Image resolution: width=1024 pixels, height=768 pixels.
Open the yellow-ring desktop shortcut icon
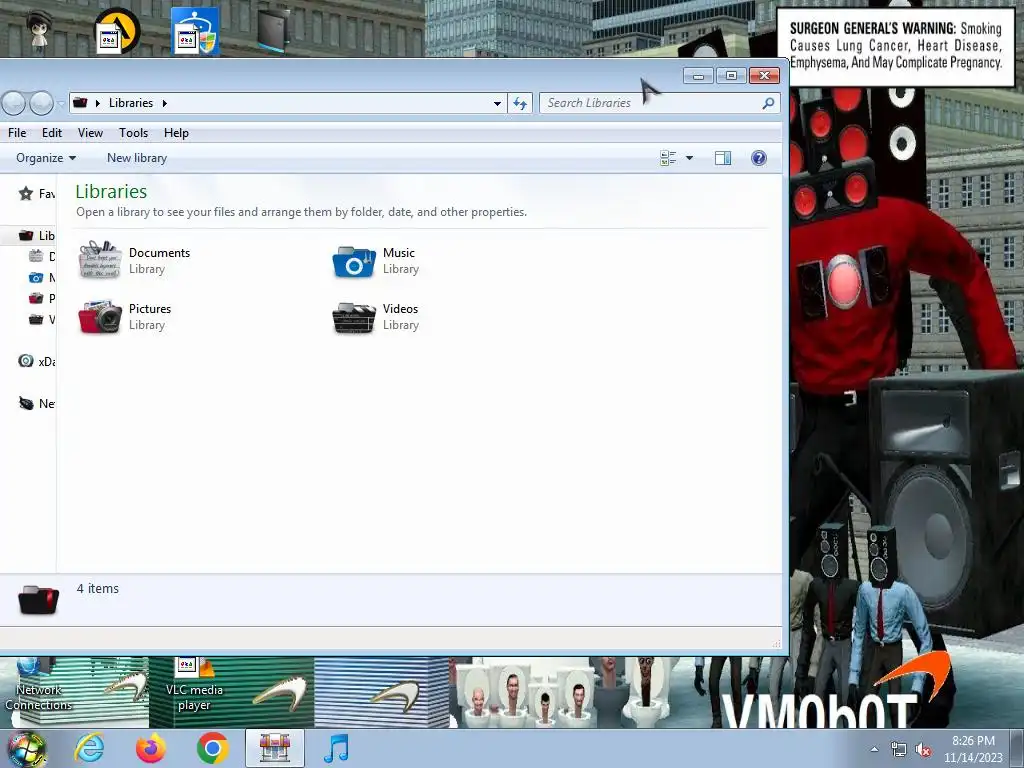pyautogui.click(x=117, y=31)
